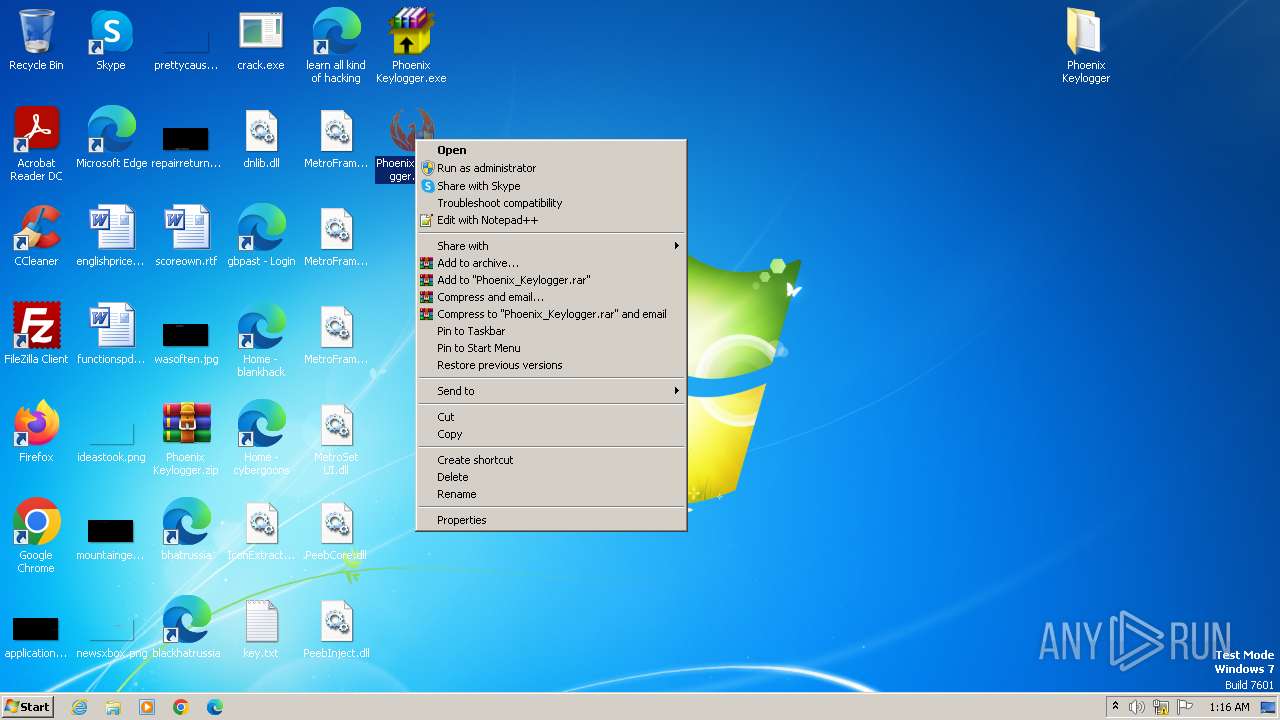This screenshot has width=1280, height=720.
Task: Choose Copy in the context menu
Action: click(x=551, y=434)
